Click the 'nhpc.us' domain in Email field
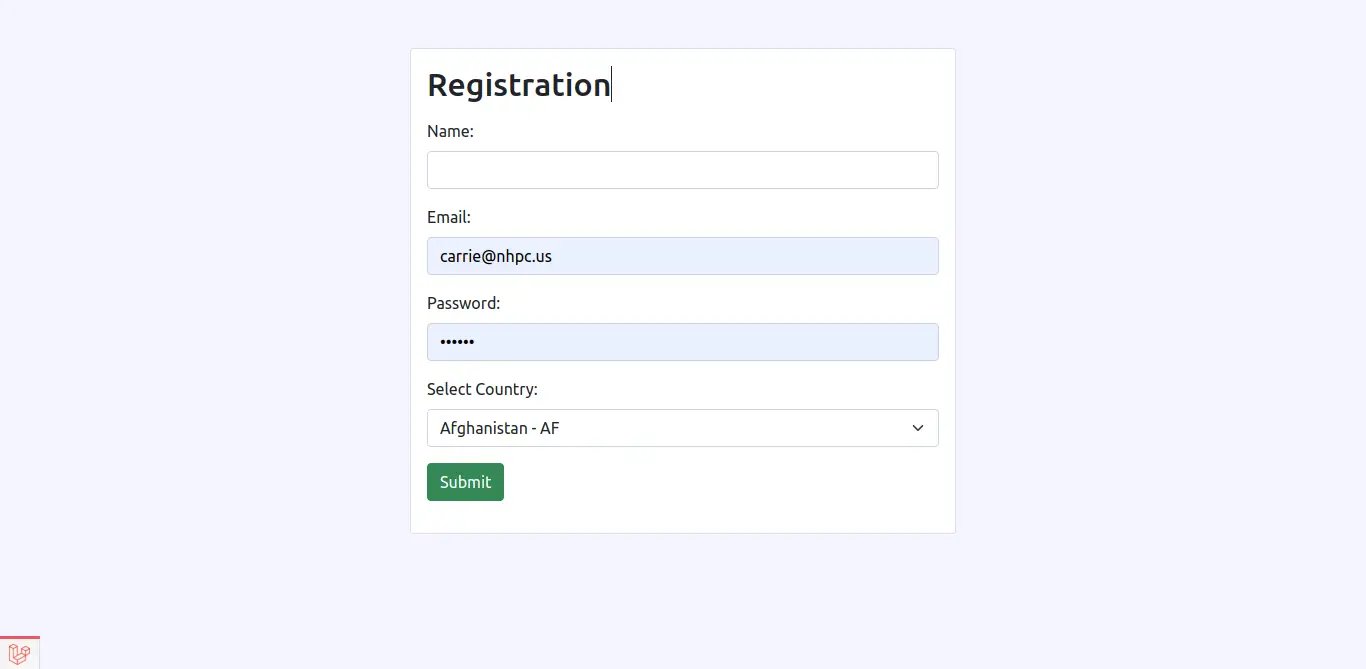 click(525, 256)
